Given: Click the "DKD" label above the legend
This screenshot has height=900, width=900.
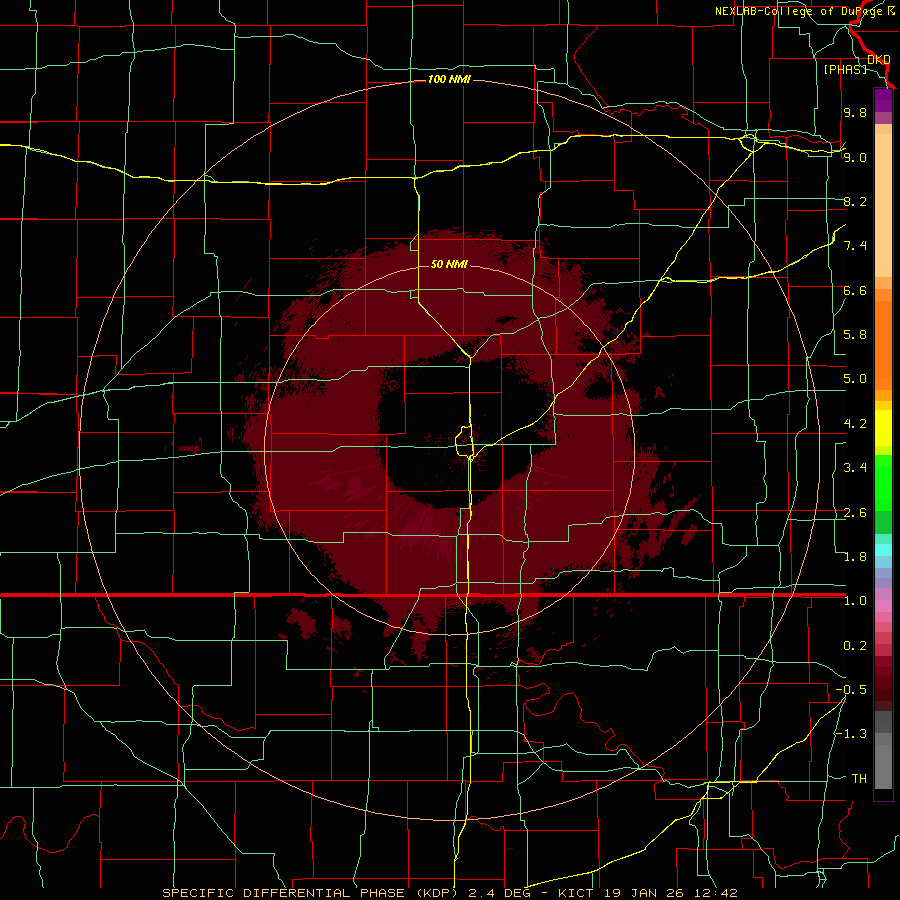Looking at the screenshot, I should click(x=879, y=59).
